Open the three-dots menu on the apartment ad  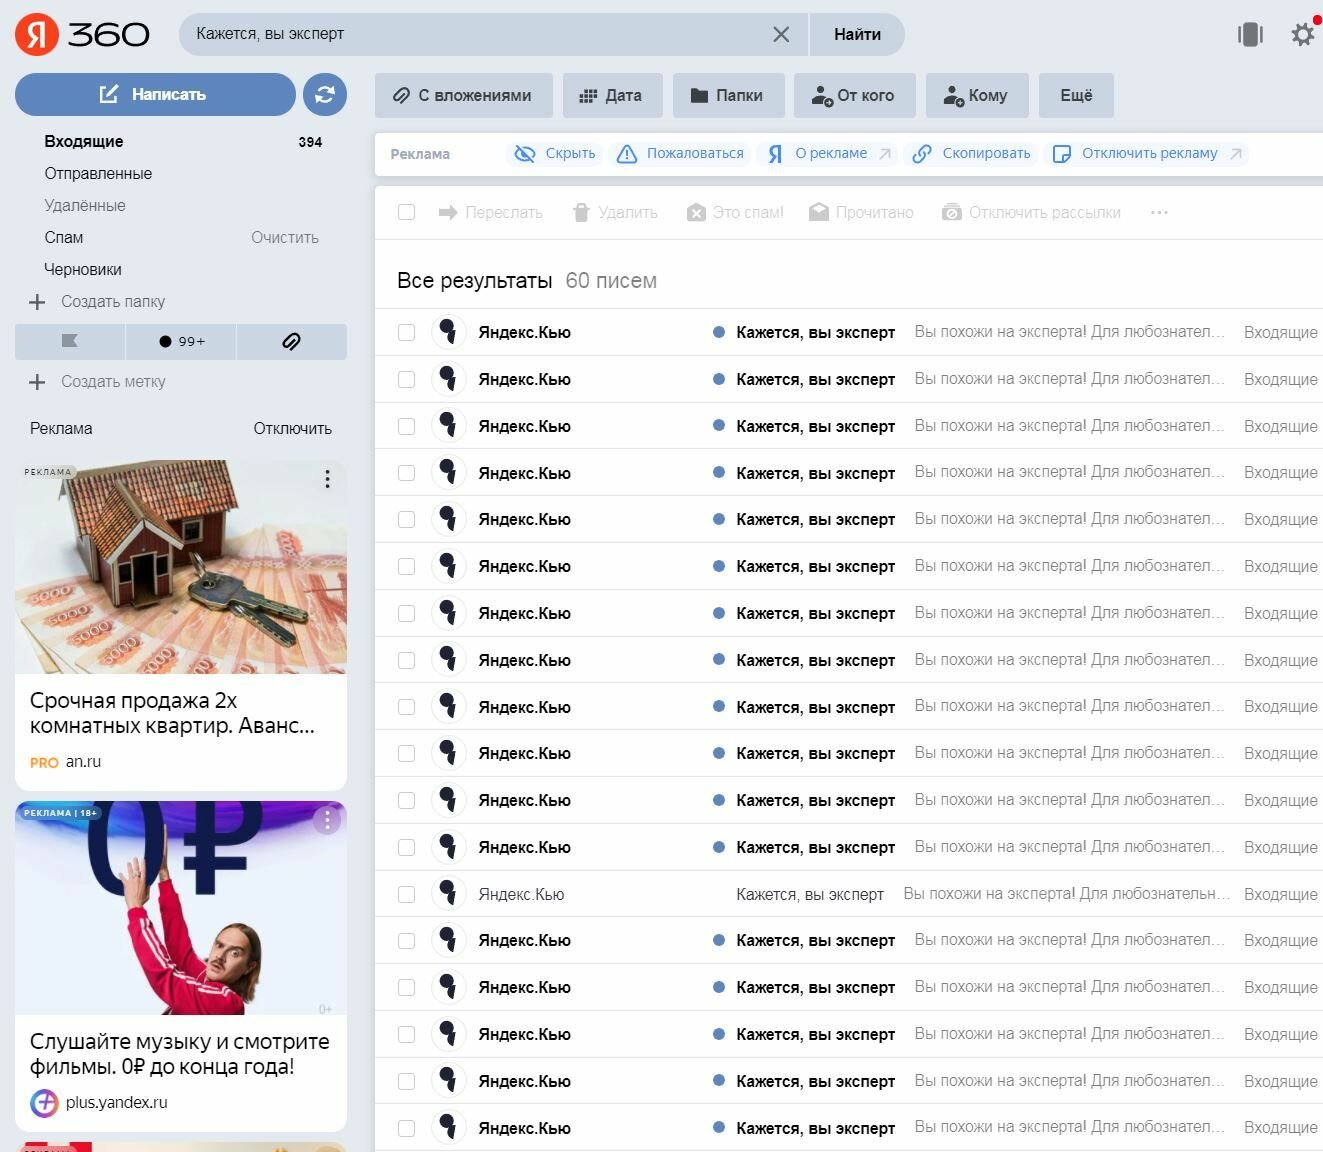coord(327,479)
